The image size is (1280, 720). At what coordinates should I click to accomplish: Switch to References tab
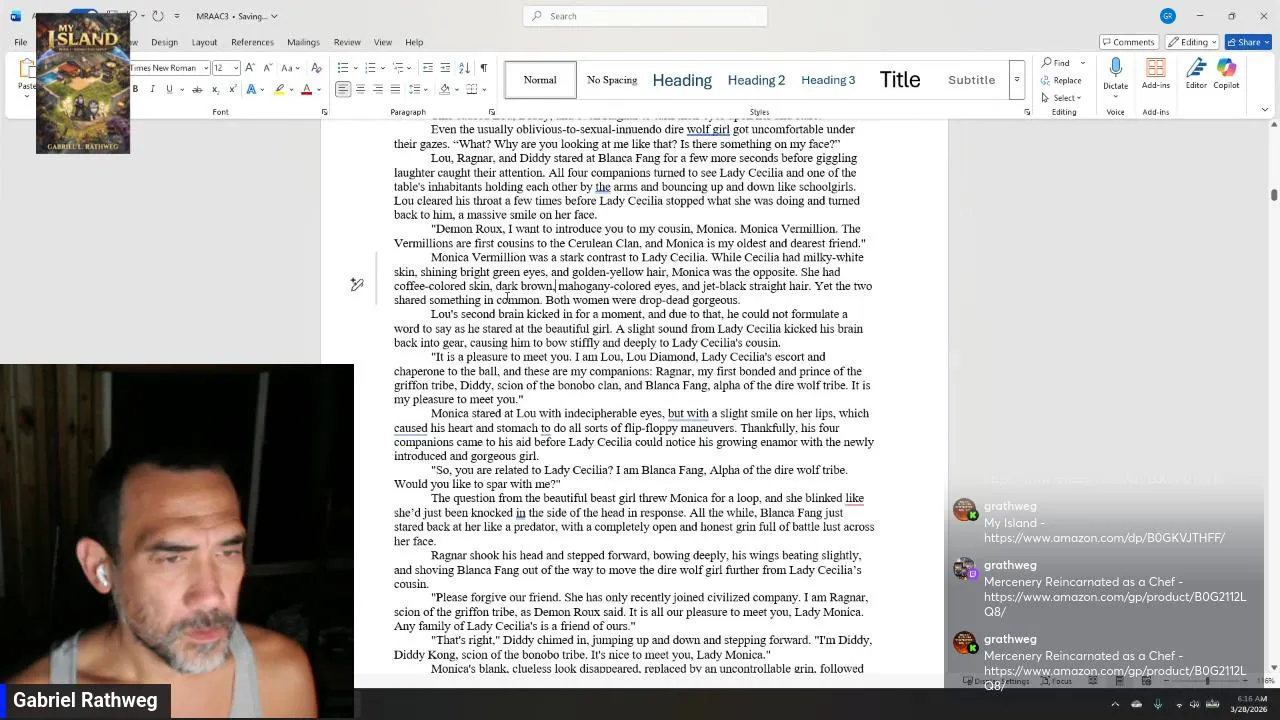coord(252,42)
